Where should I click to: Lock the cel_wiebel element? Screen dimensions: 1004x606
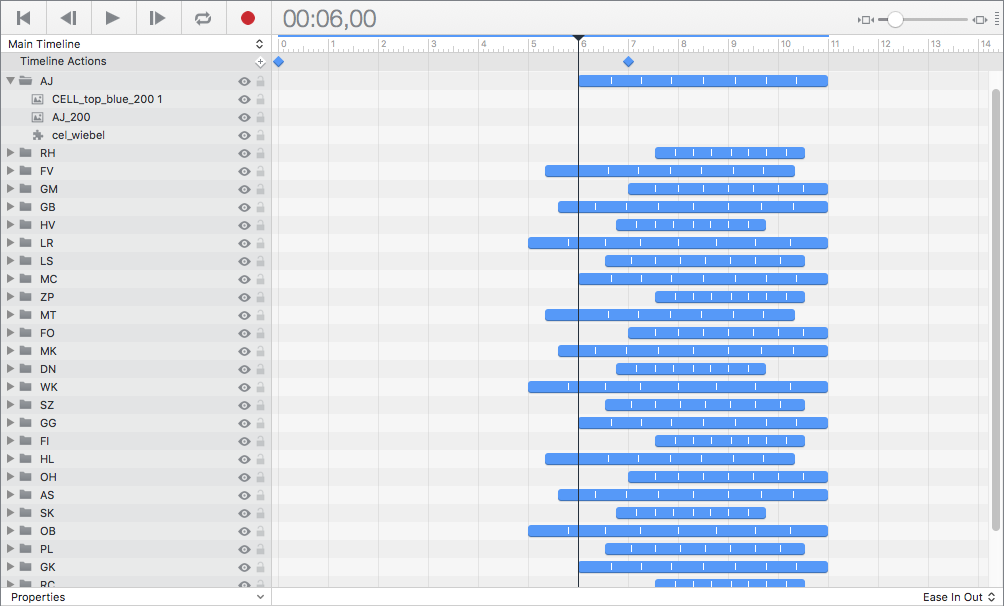[261, 135]
